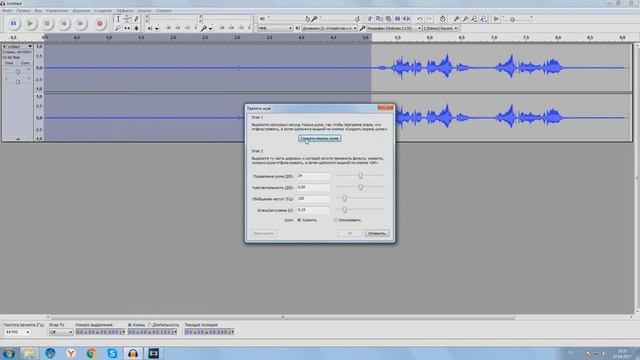
Task: Click the frequency smoothing (Гц) slider handle
Action: (x=344, y=198)
